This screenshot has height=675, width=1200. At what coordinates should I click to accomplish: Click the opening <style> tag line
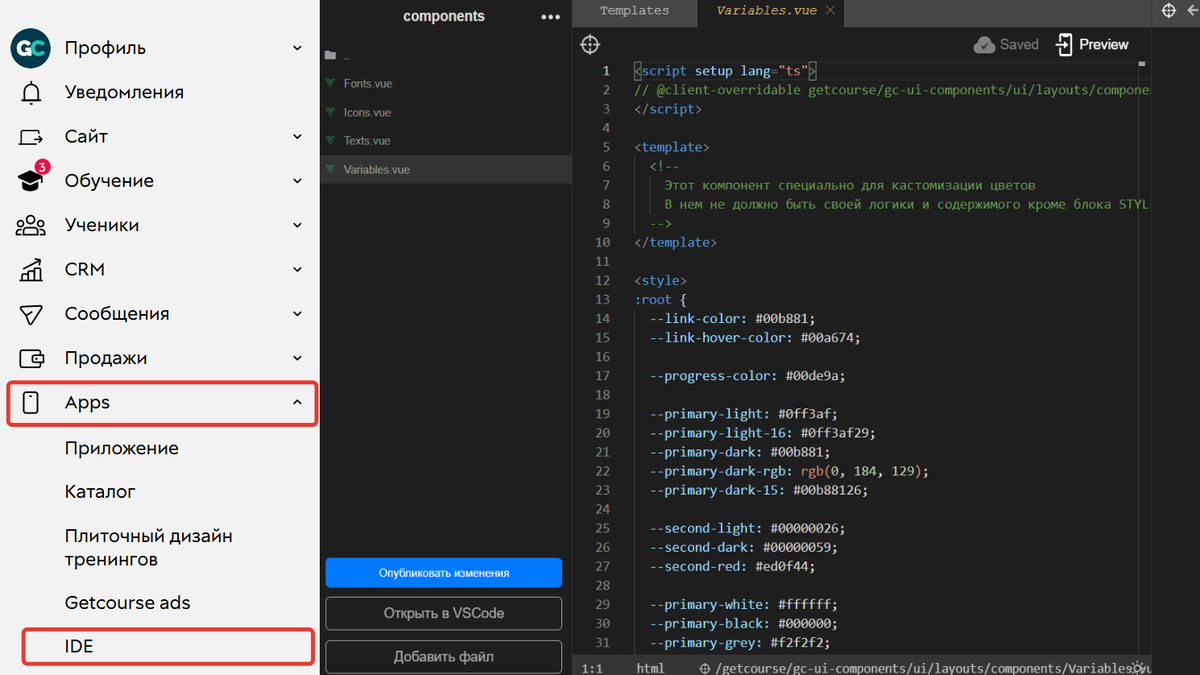coord(660,281)
